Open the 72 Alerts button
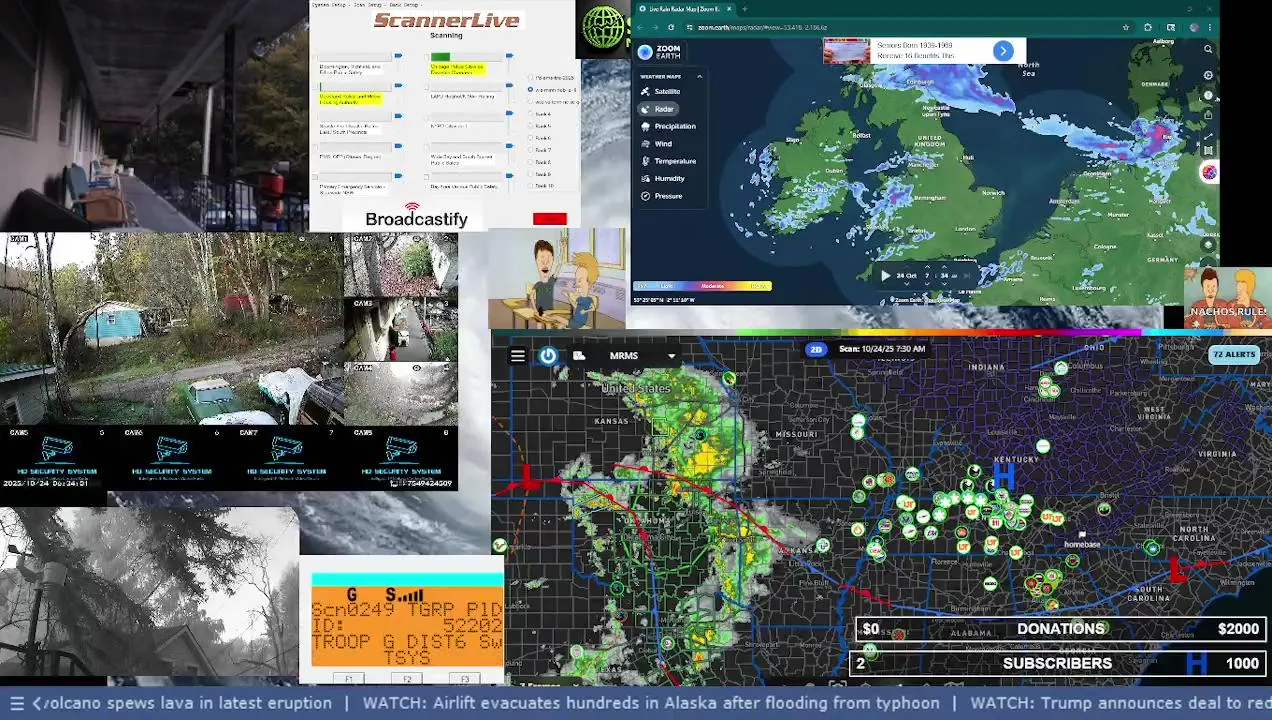 [x=1233, y=354]
